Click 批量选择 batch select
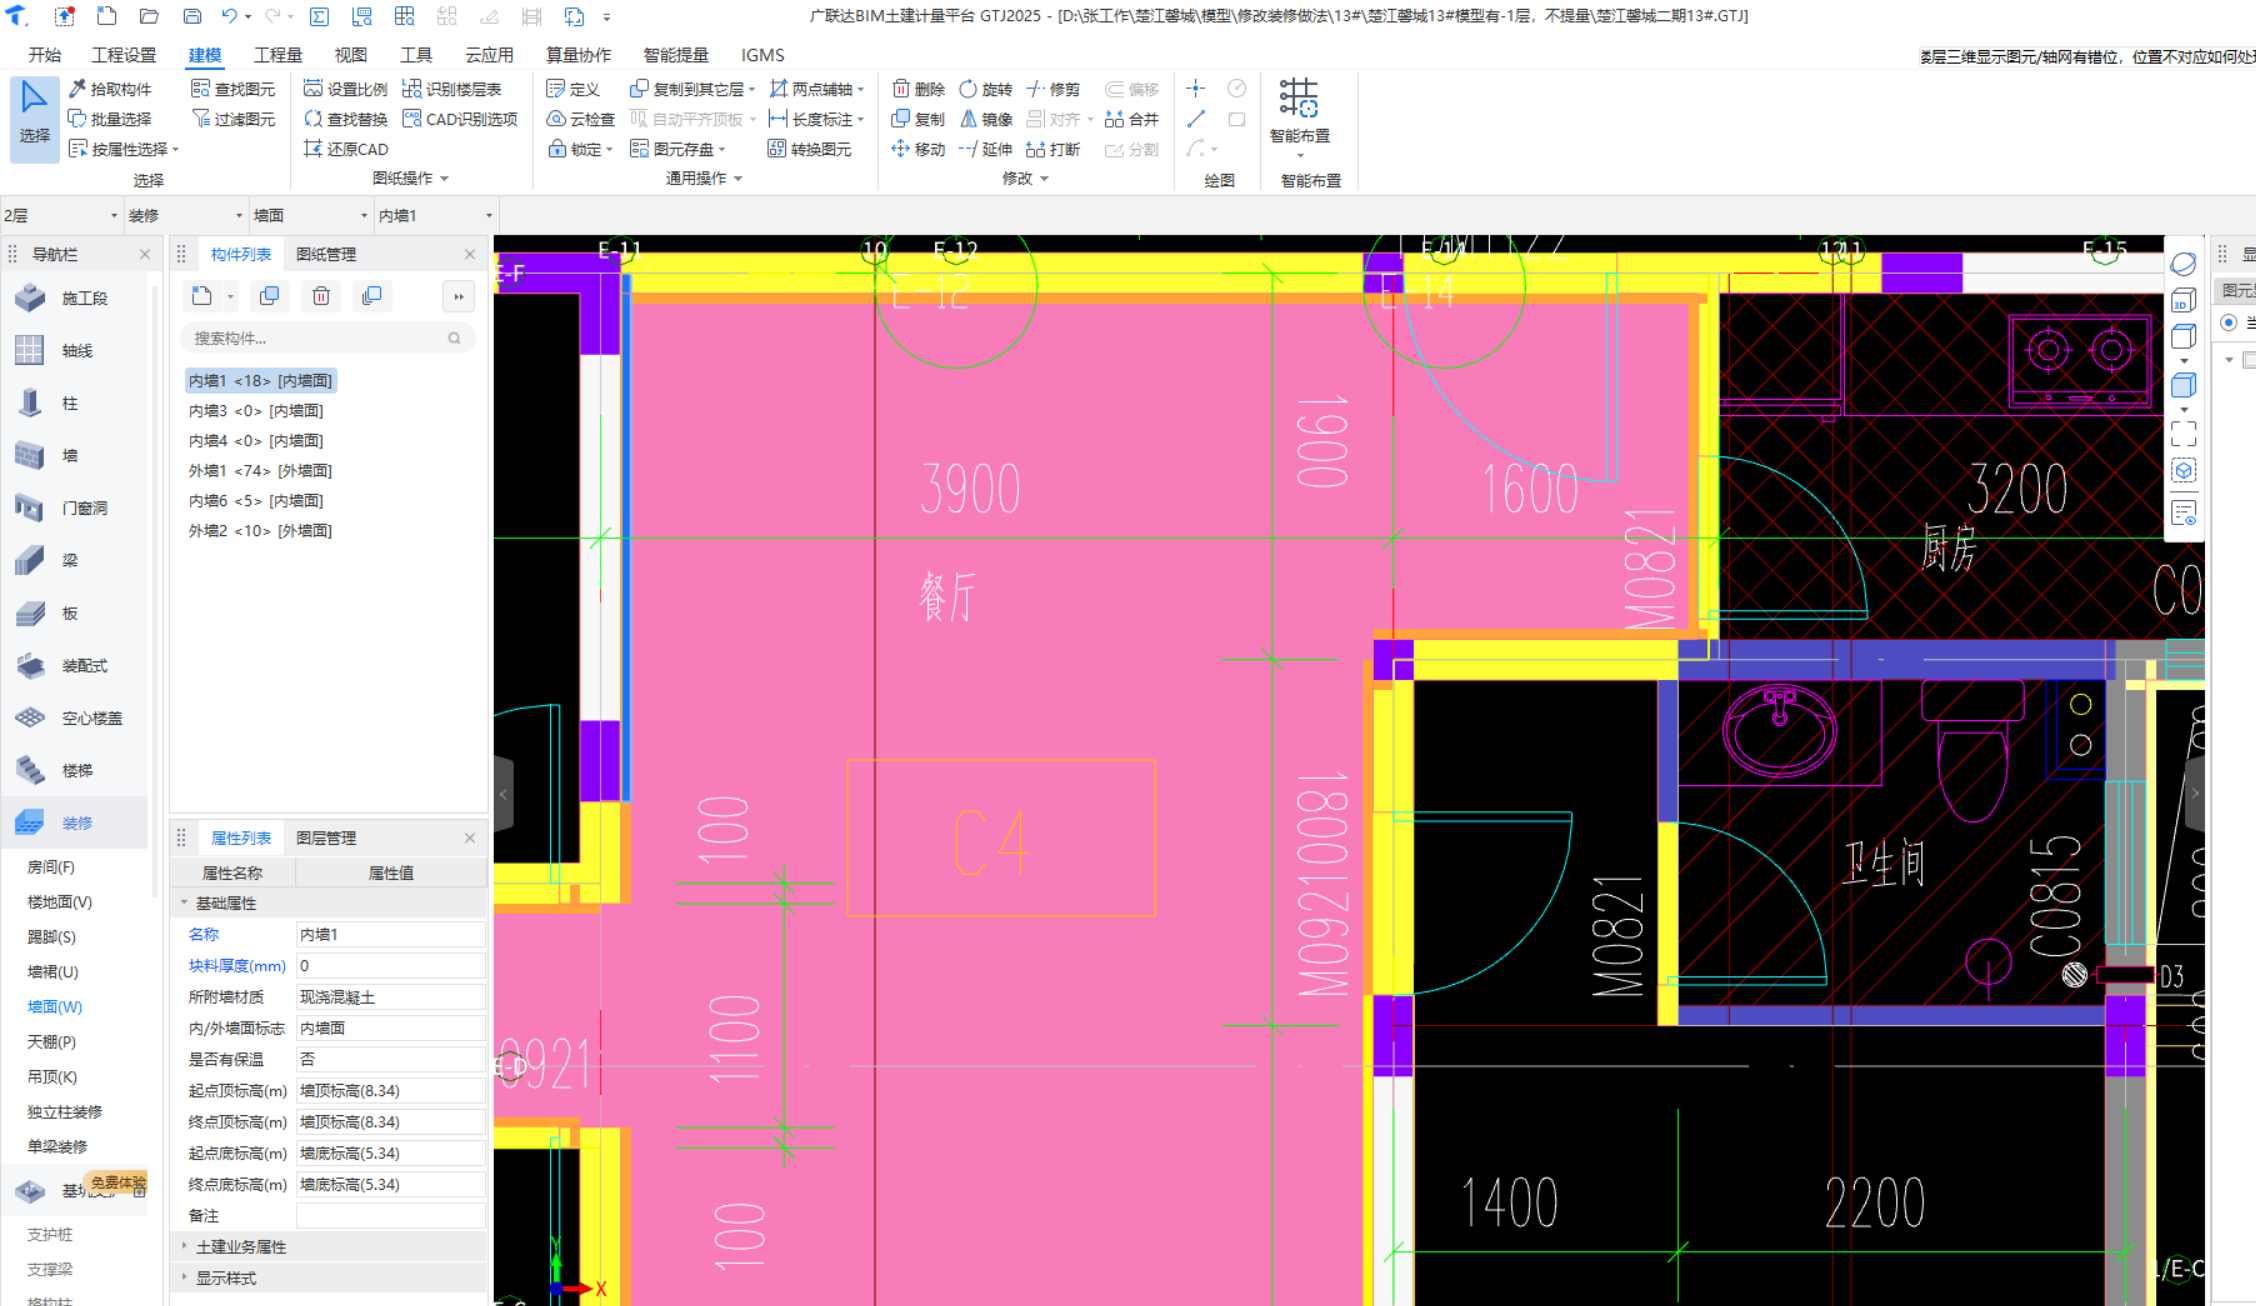Image resolution: width=2256 pixels, height=1306 pixels. [110, 119]
